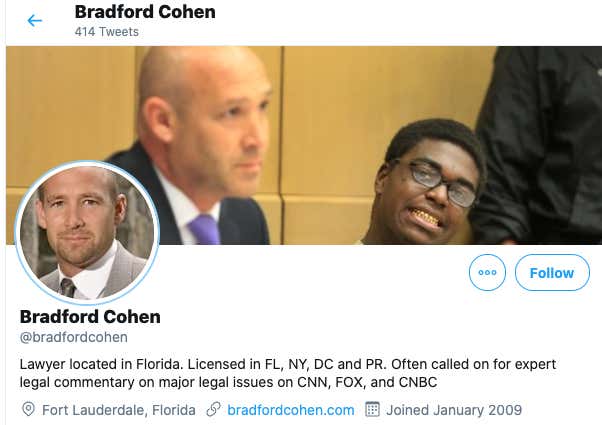
Task: Click the Bradford Cohen title in top header
Action: [145, 12]
